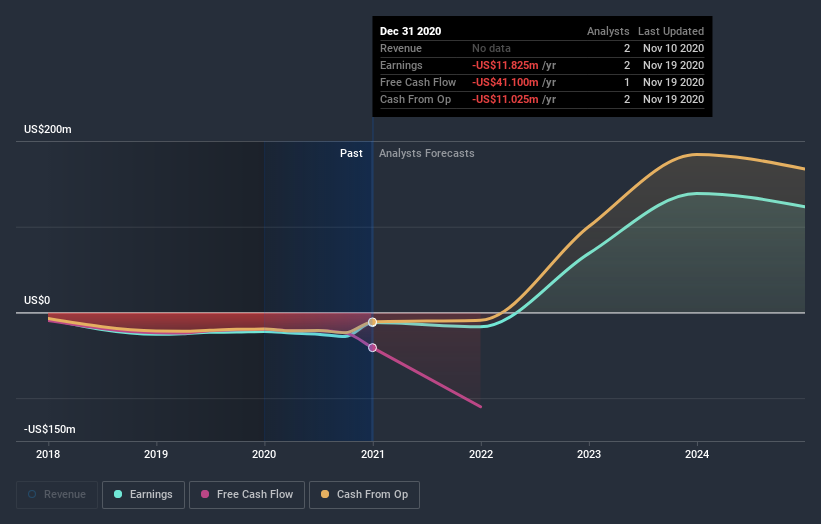
Task: Click the Past region label
Action: tap(351, 153)
